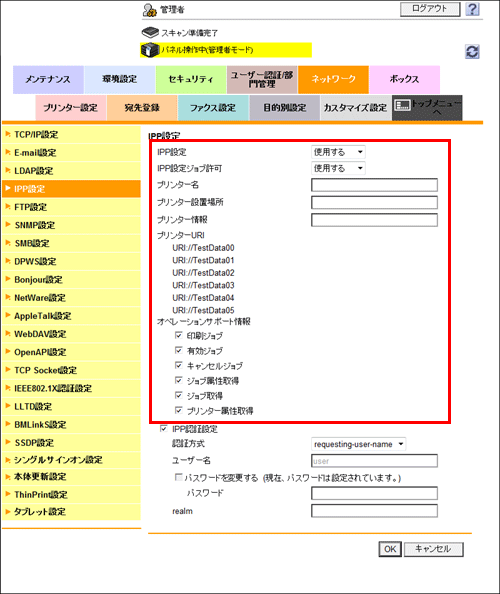The height and width of the screenshot is (594, 500).
Task: Open the 環境設定 tab
Action: (x=120, y=80)
